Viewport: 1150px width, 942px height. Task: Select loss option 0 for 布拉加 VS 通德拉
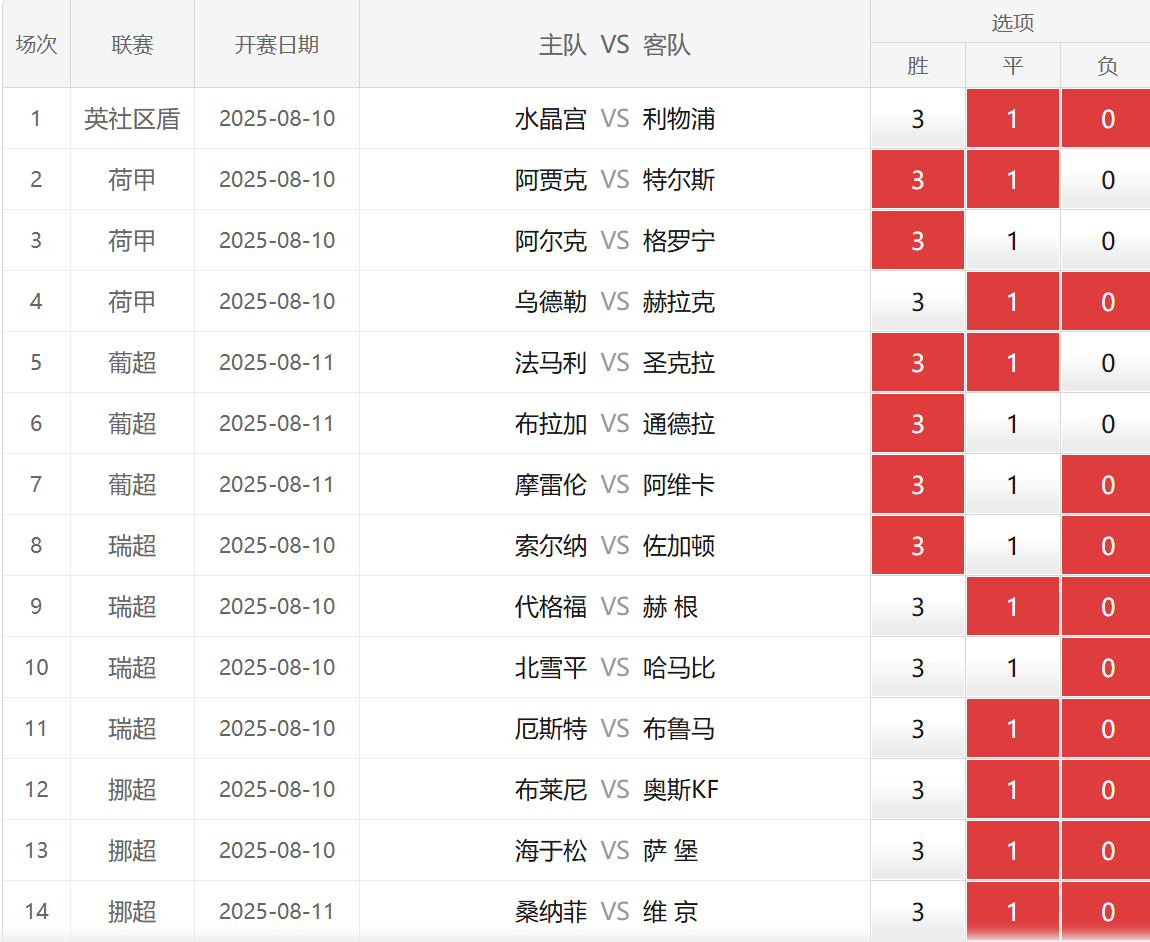[1107, 423]
